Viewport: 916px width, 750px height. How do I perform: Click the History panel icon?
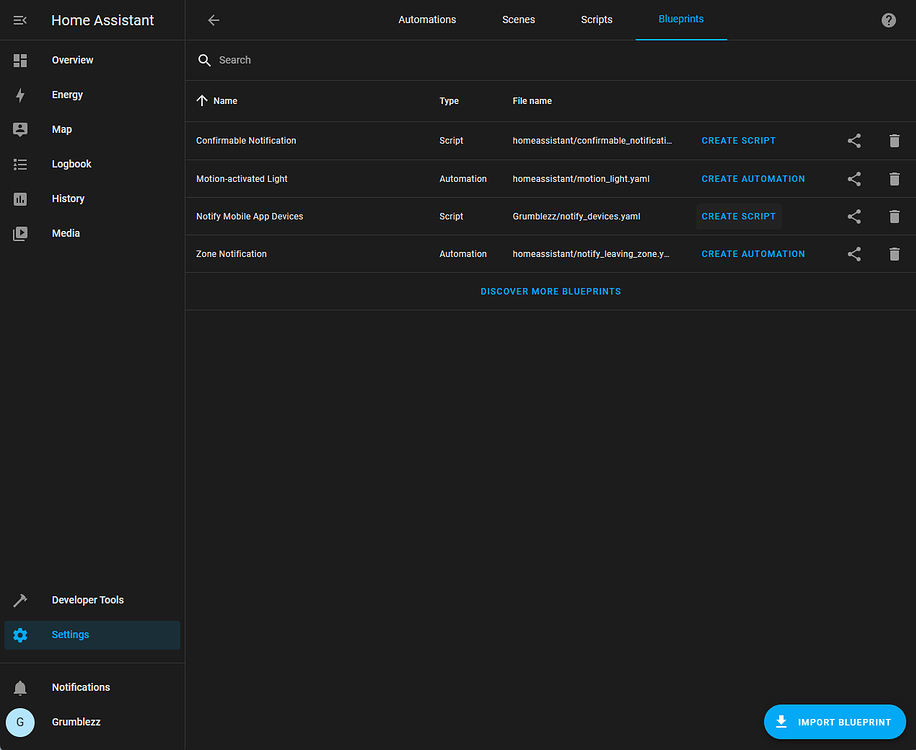click(20, 198)
